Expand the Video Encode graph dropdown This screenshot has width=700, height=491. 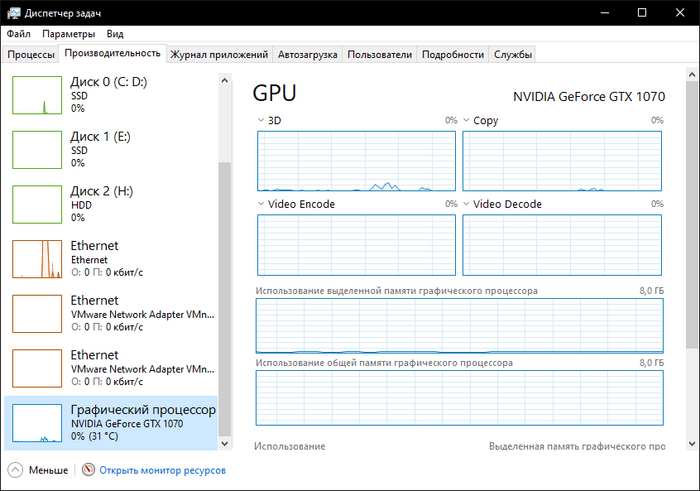tap(262, 204)
